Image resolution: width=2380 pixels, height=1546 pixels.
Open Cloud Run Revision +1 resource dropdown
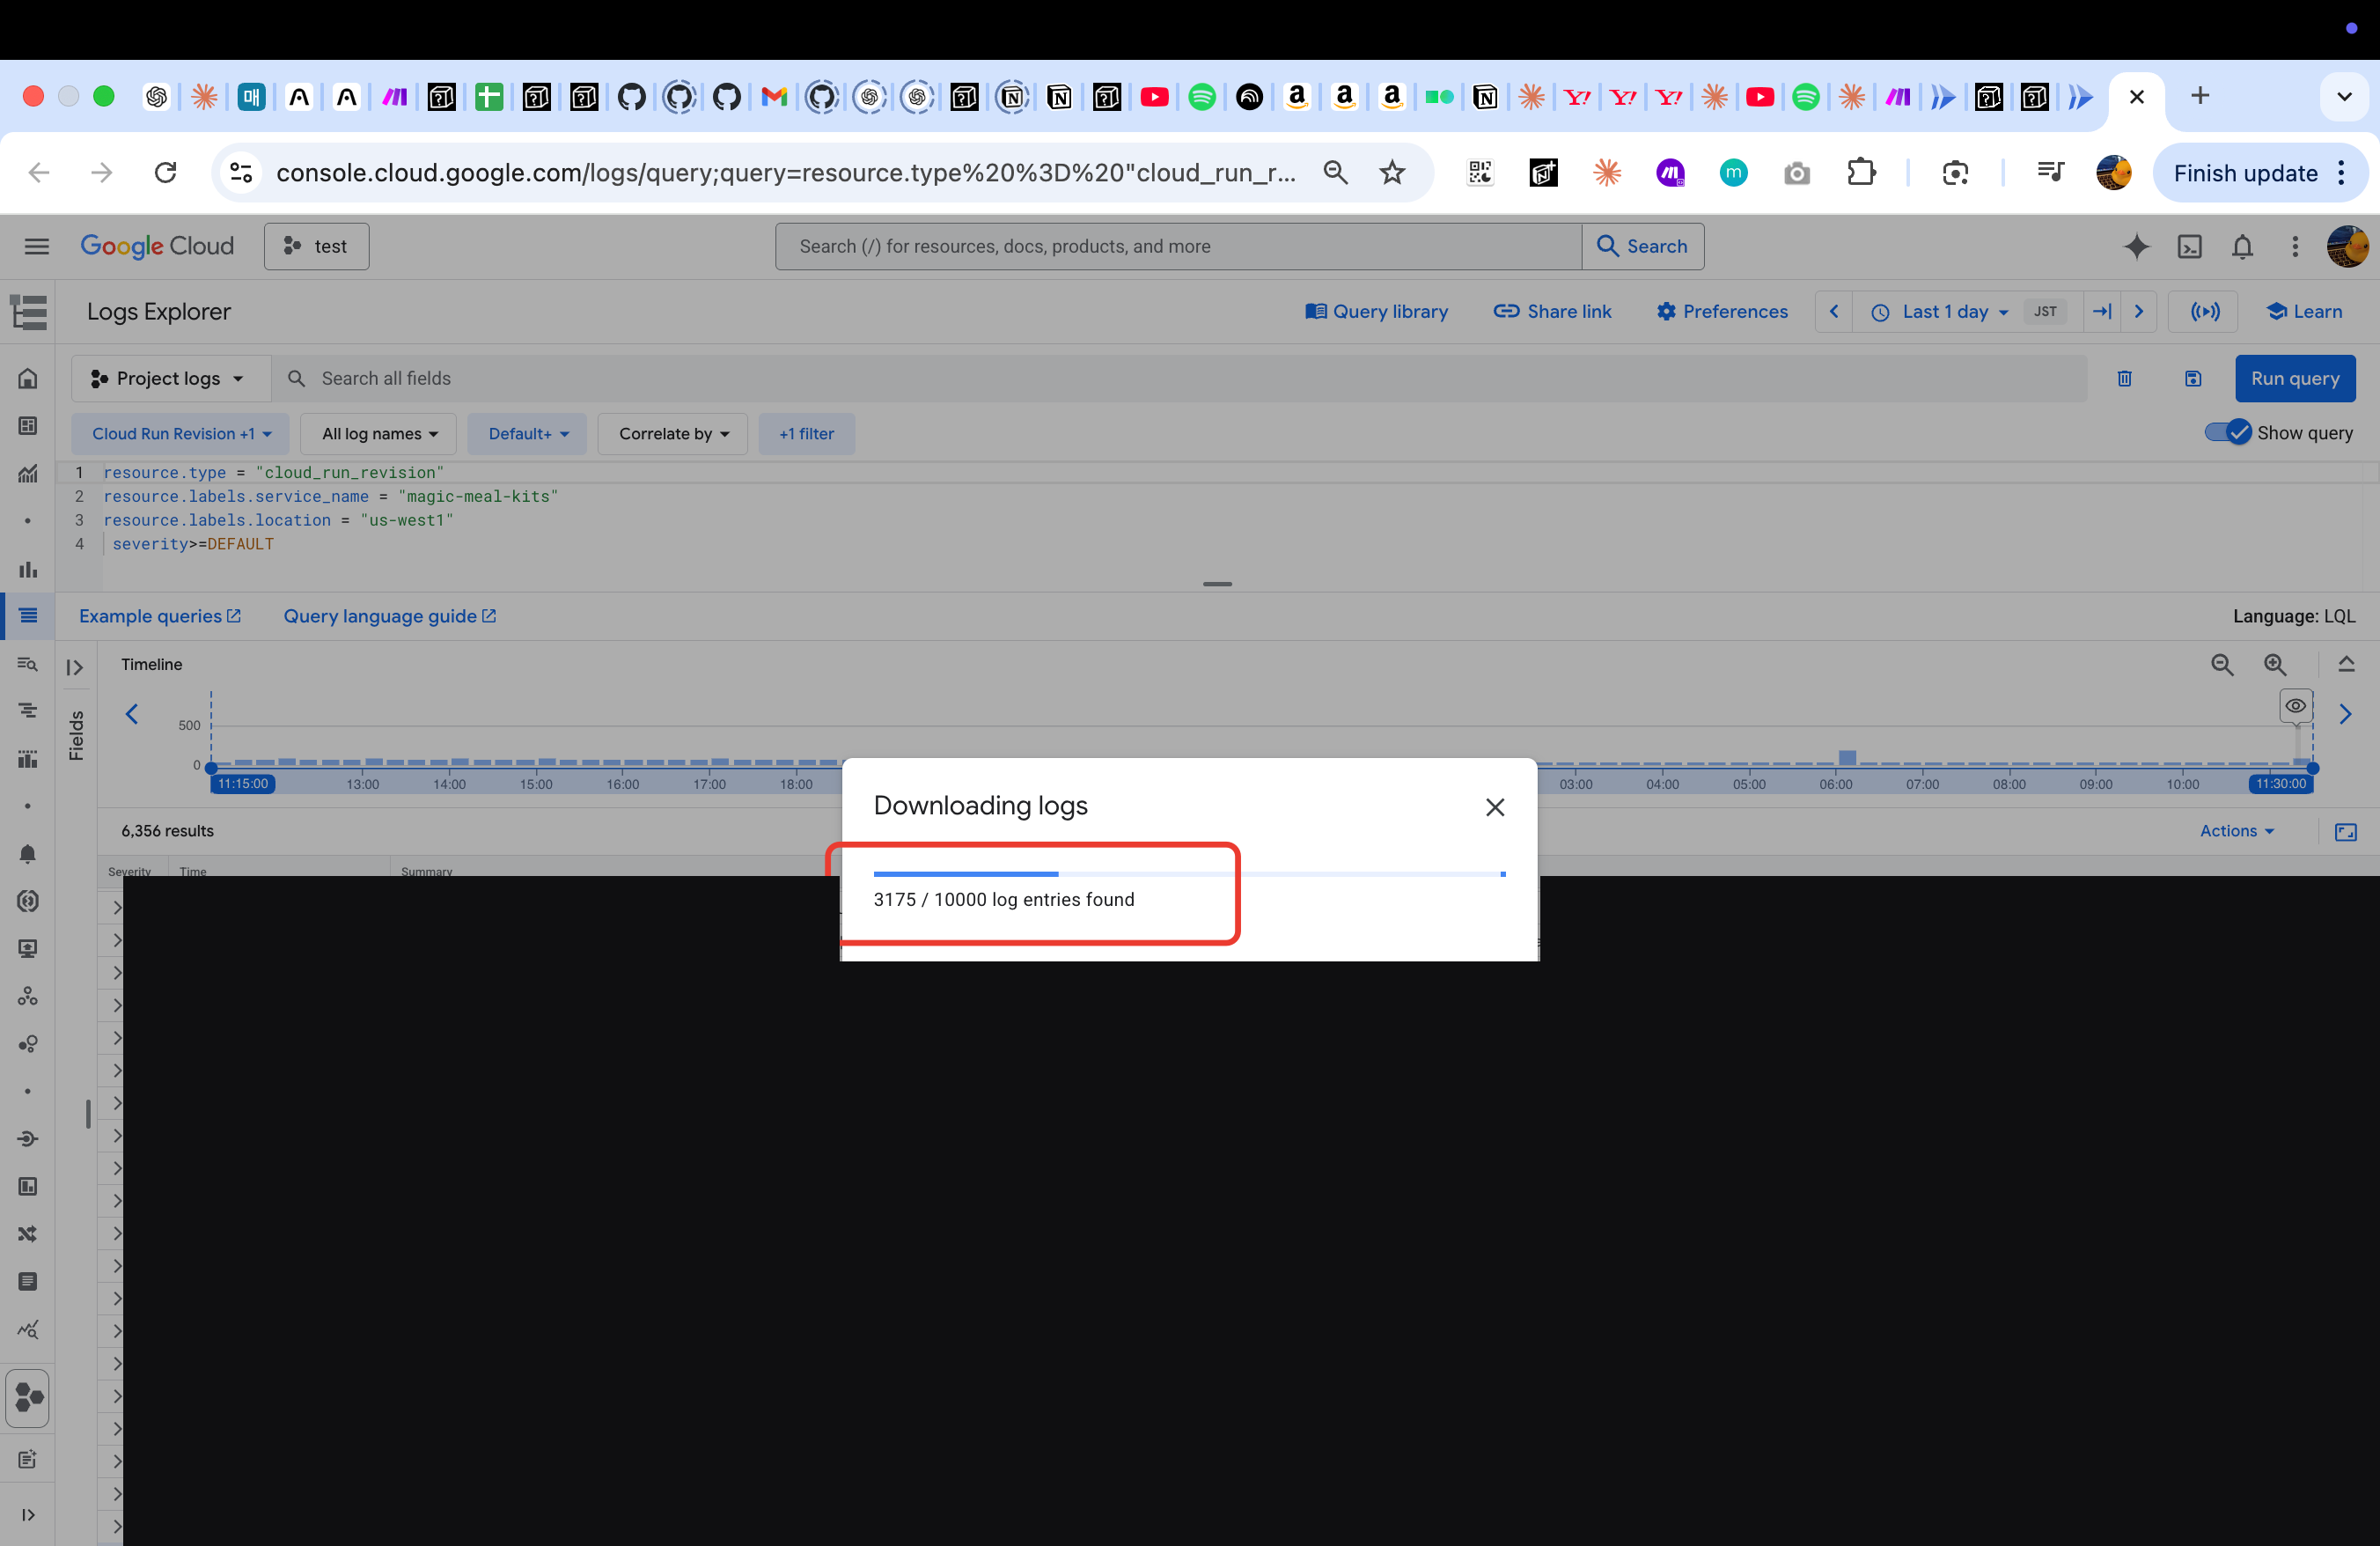pos(181,434)
